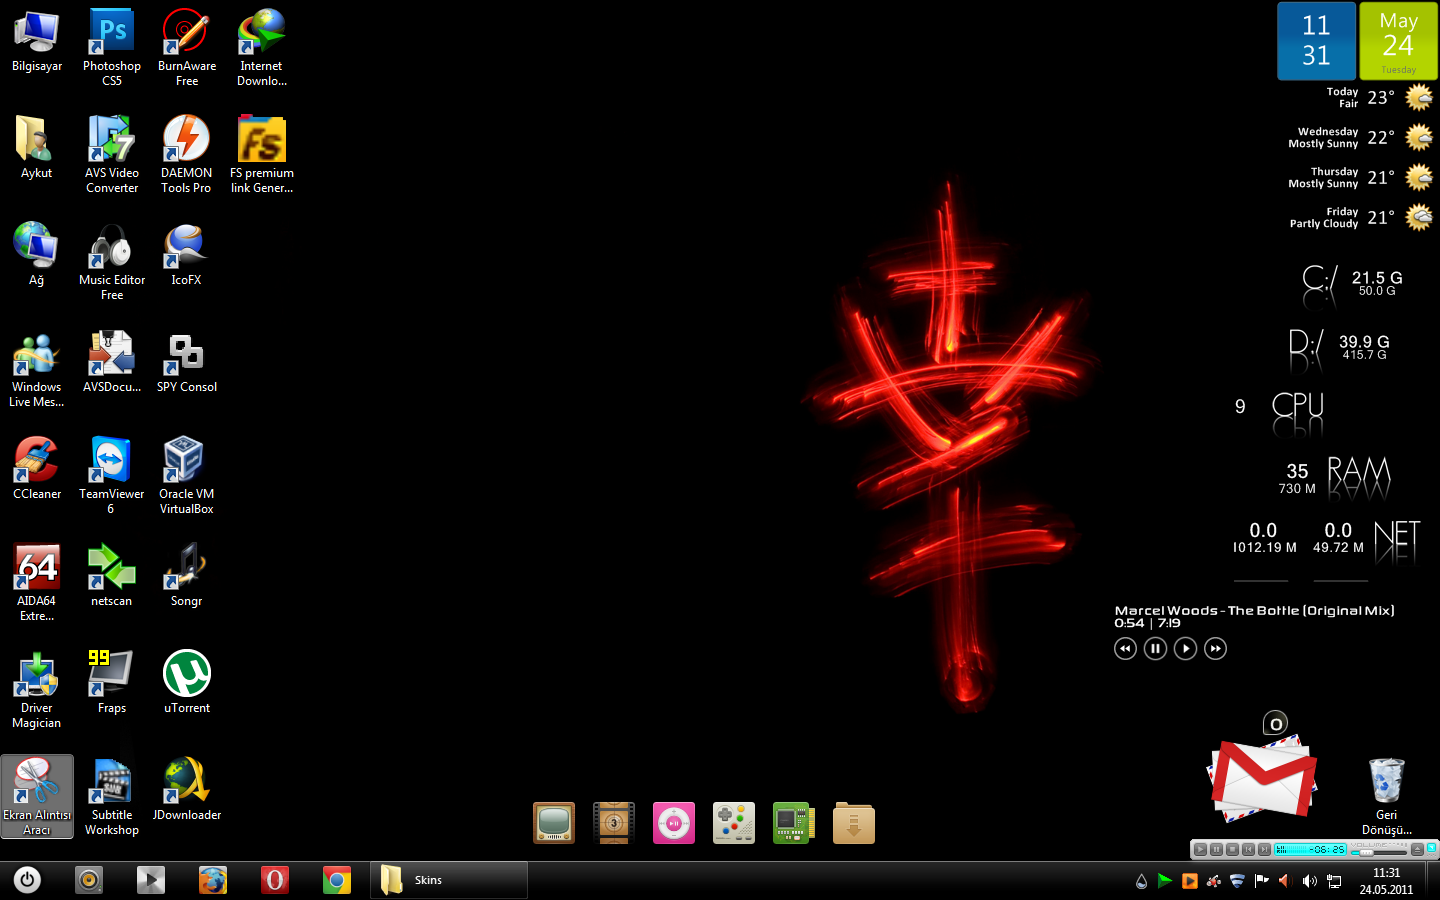Open the Gmail envelope widget
1440x900 pixels.
point(1262,776)
